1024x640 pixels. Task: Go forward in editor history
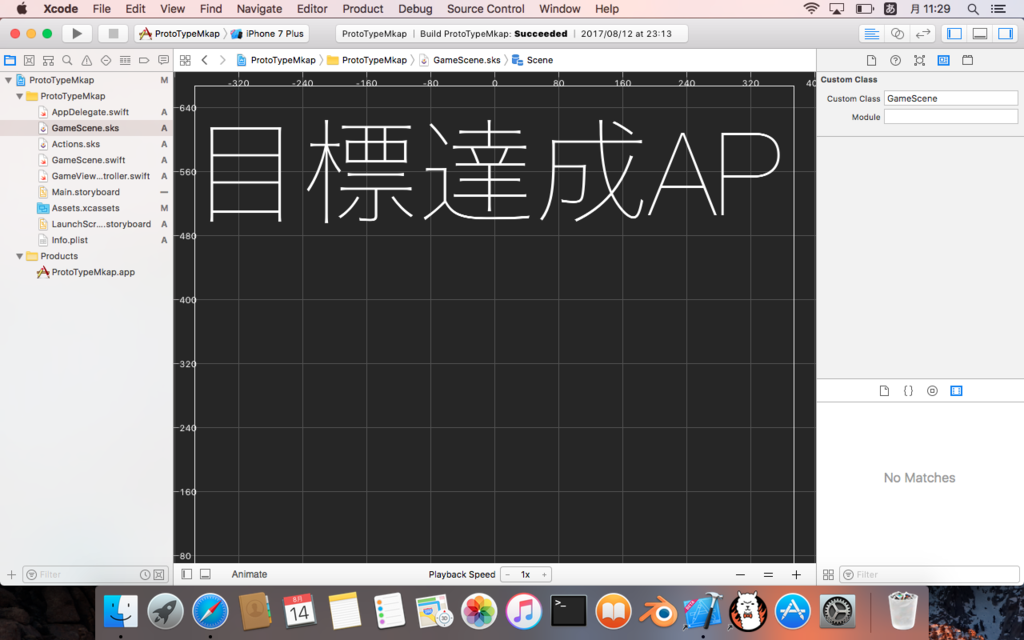tap(223, 60)
